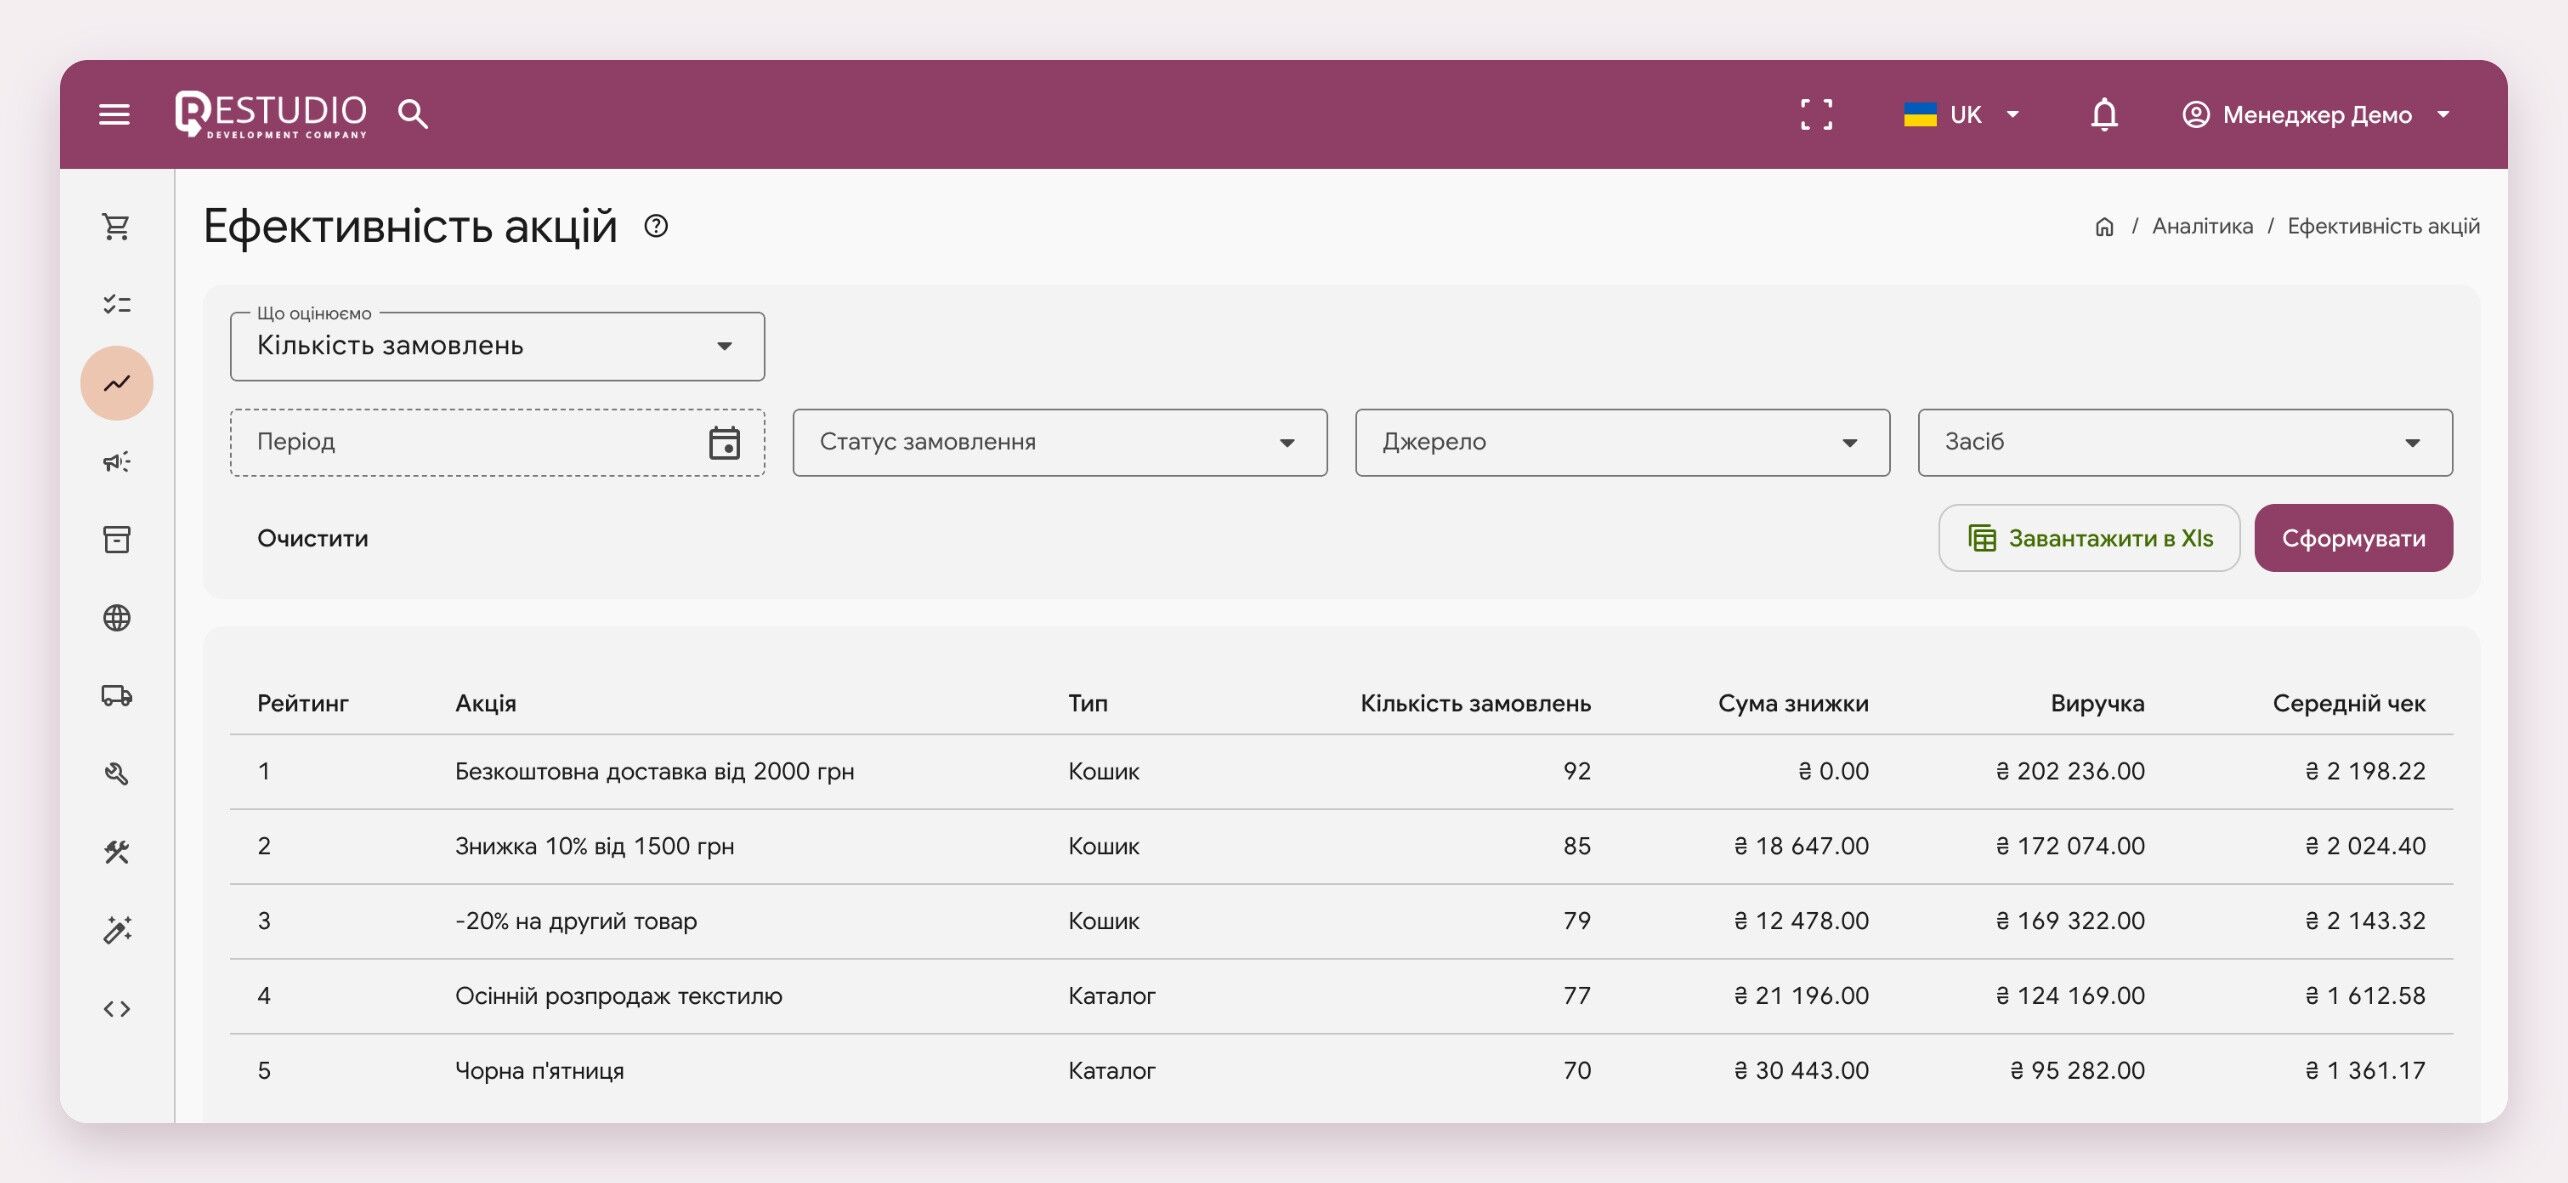
Task: Select row Безкоштовна доставка від 2000 грн
Action: (x=1341, y=771)
